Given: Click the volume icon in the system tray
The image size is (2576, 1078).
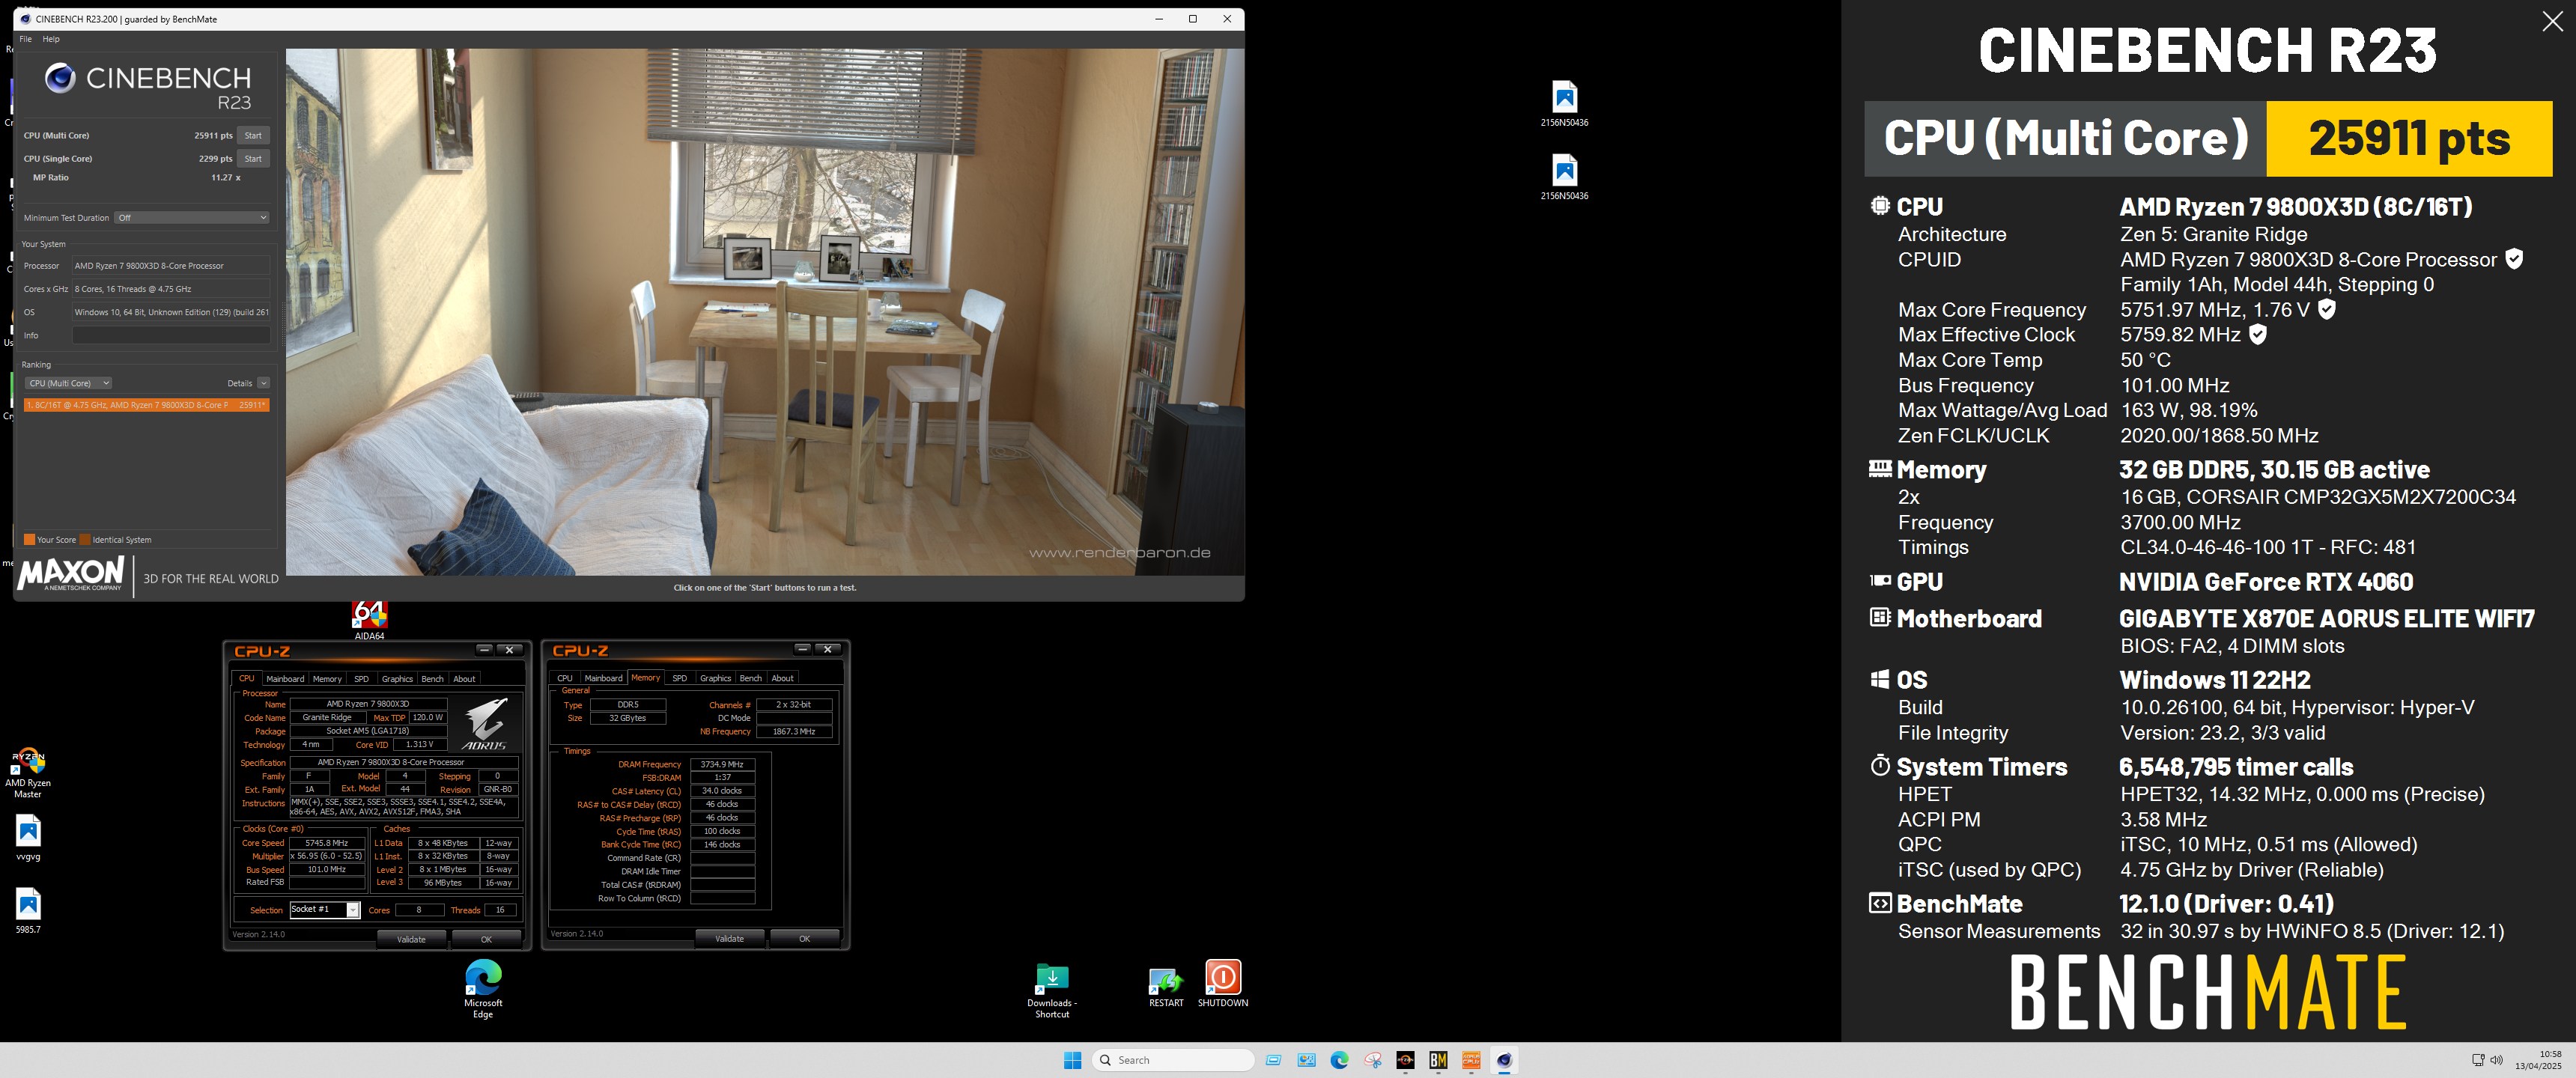Looking at the screenshot, I should tap(2497, 1060).
